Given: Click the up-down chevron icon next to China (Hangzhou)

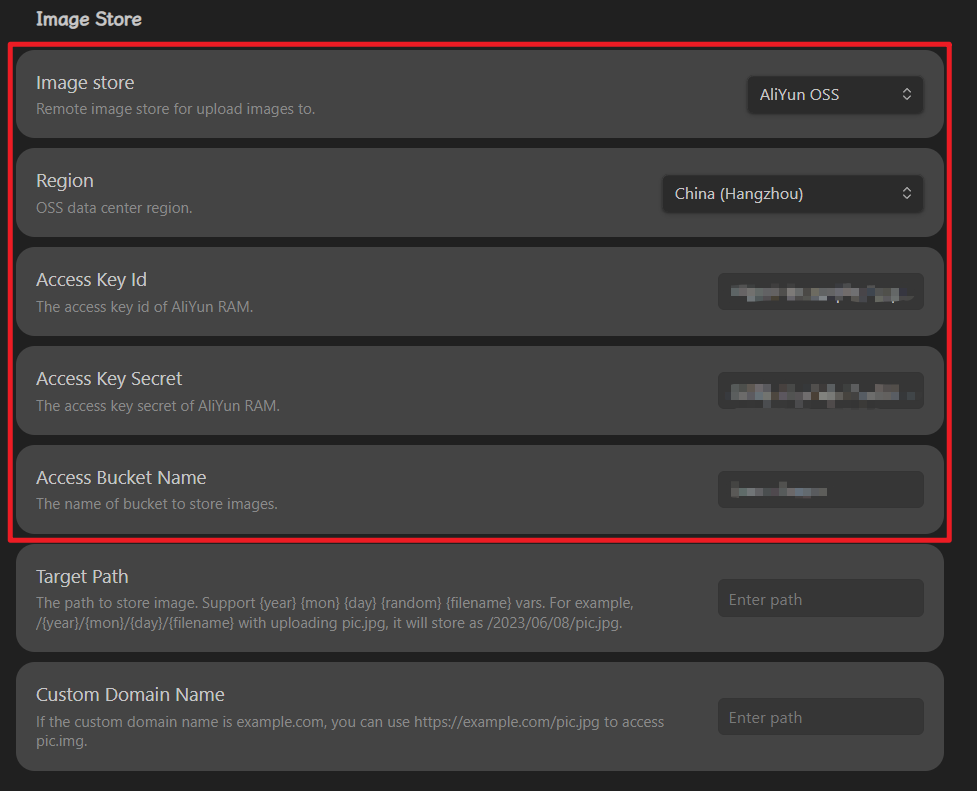Looking at the screenshot, I should (907, 193).
